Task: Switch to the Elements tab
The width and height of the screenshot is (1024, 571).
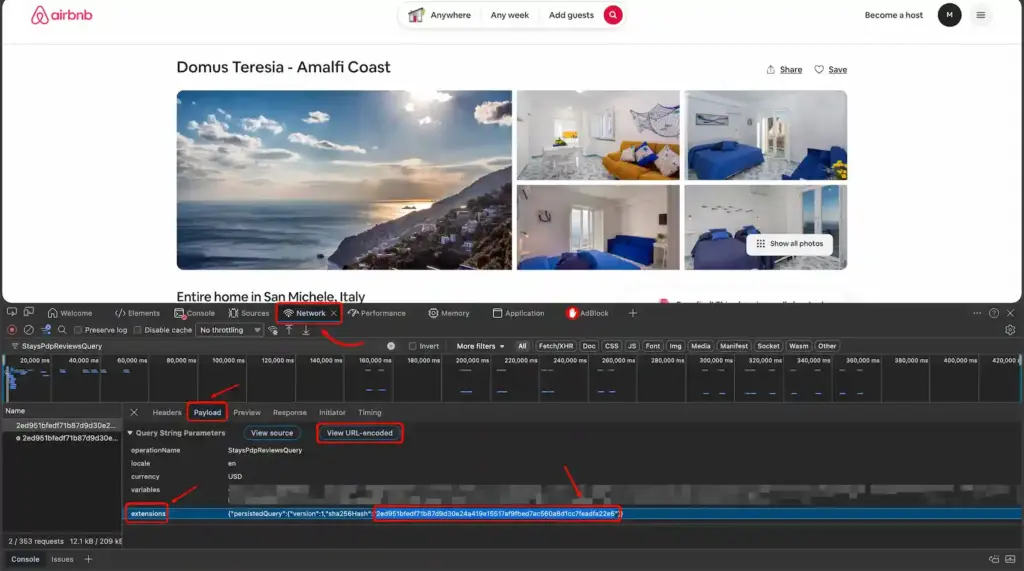Action: (x=137, y=313)
